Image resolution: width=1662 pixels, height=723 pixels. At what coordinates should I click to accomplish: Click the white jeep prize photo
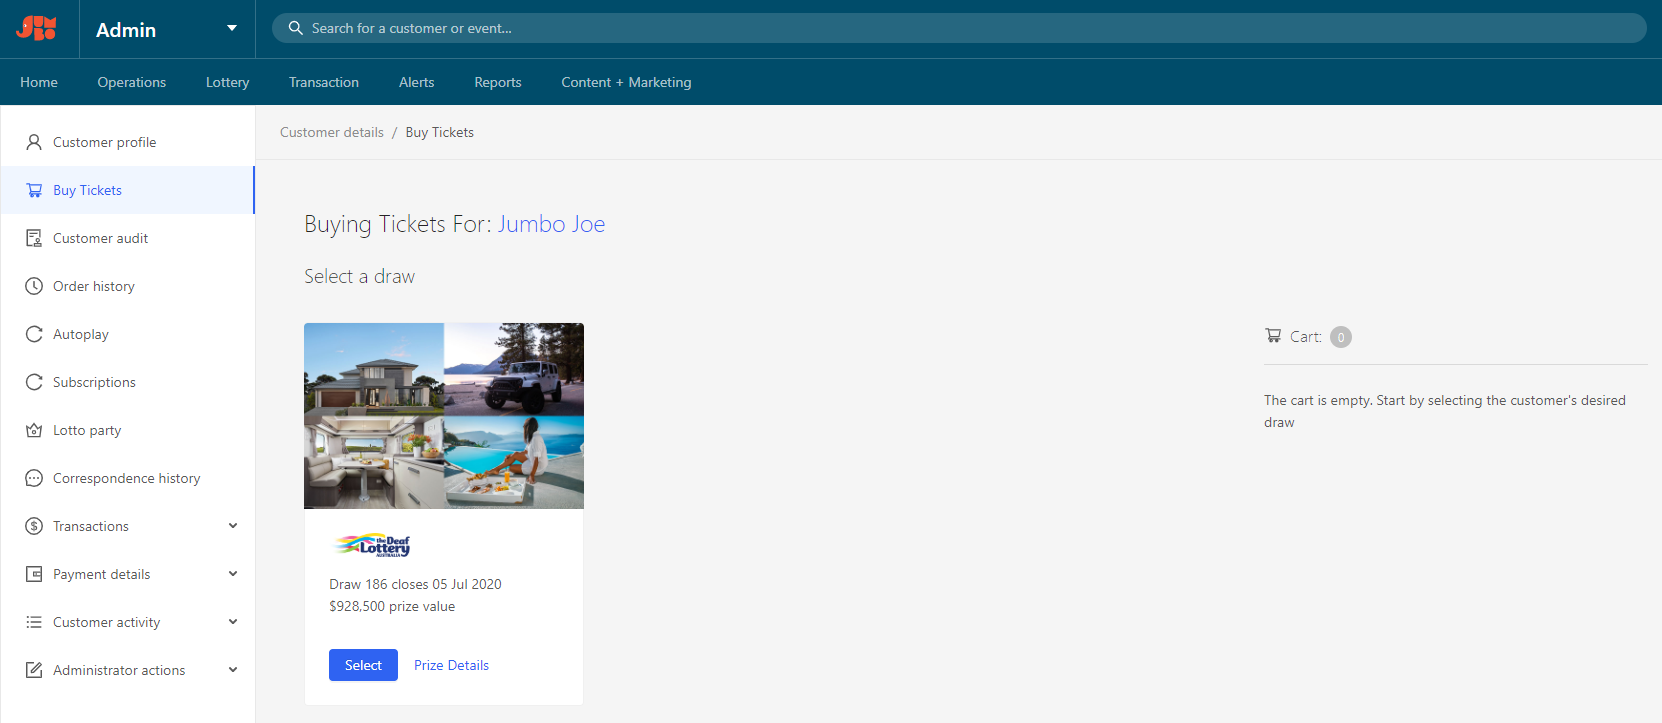click(x=514, y=369)
